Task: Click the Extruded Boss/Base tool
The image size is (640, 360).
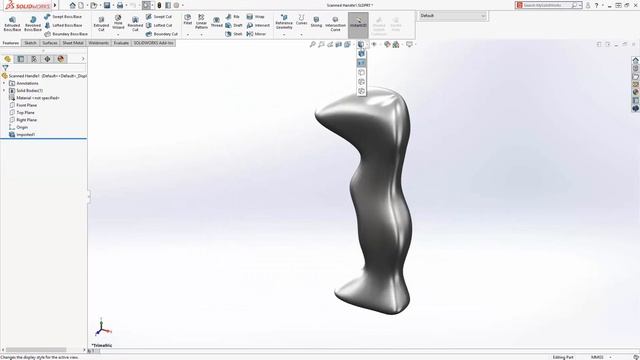Action: [x=12, y=24]
